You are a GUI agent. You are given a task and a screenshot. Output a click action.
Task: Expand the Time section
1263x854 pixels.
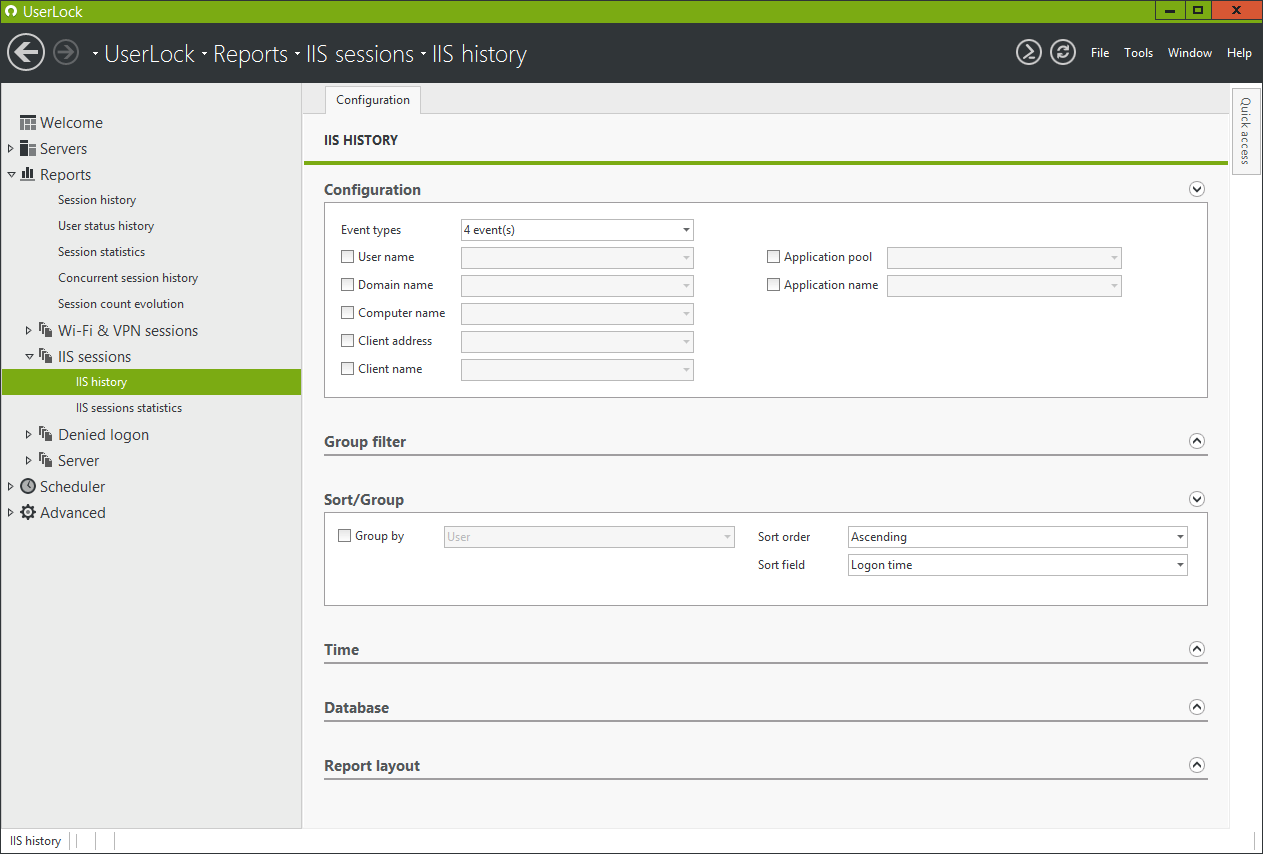pyautogui.click(x=1197, y=649)
